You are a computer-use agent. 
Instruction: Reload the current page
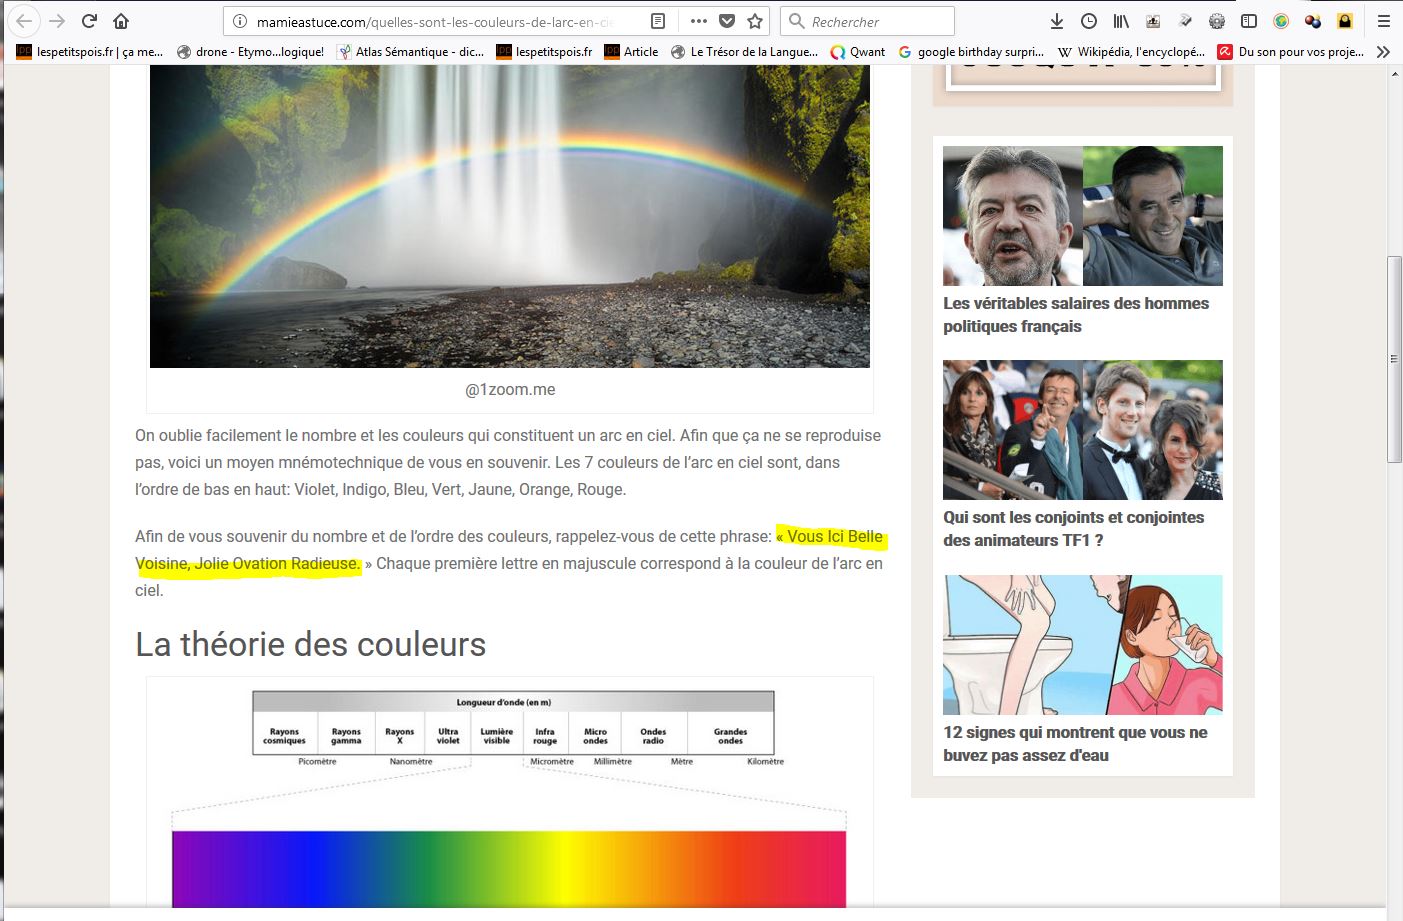pos(89,21)
